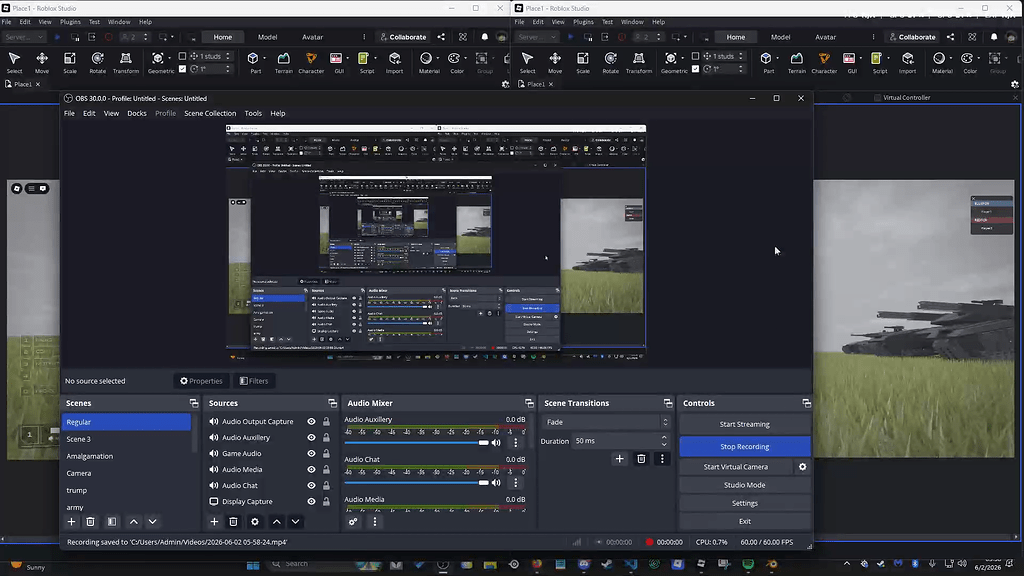Open the GUI tool in left Roblox Studio
Viewport: 1024px width, 576px height.
(x=336, y=63)
